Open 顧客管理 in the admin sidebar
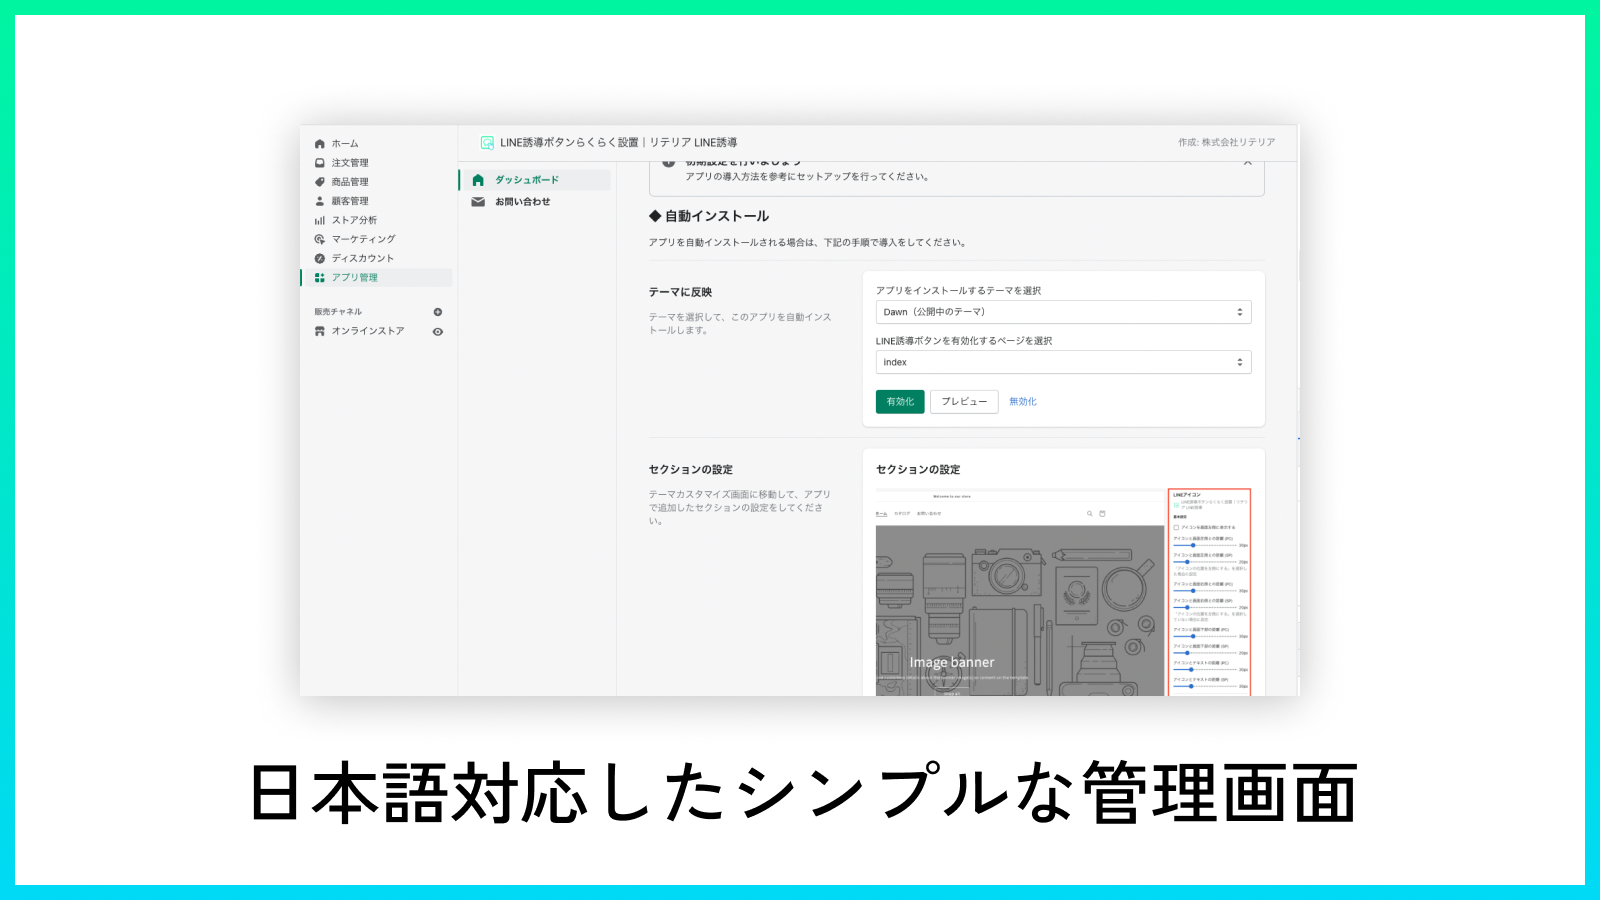This screenshot has height=900, width=1600. coord(350,201)
